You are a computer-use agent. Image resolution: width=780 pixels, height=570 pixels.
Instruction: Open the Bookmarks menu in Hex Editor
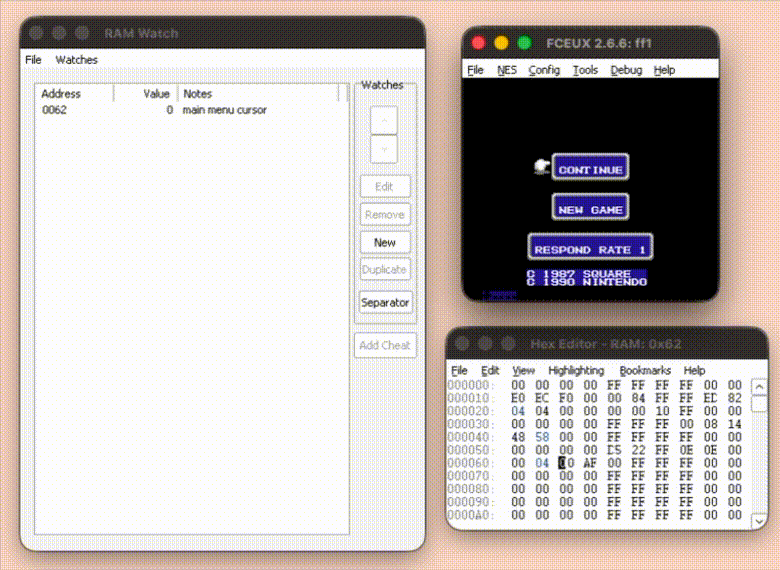point(645,371)
